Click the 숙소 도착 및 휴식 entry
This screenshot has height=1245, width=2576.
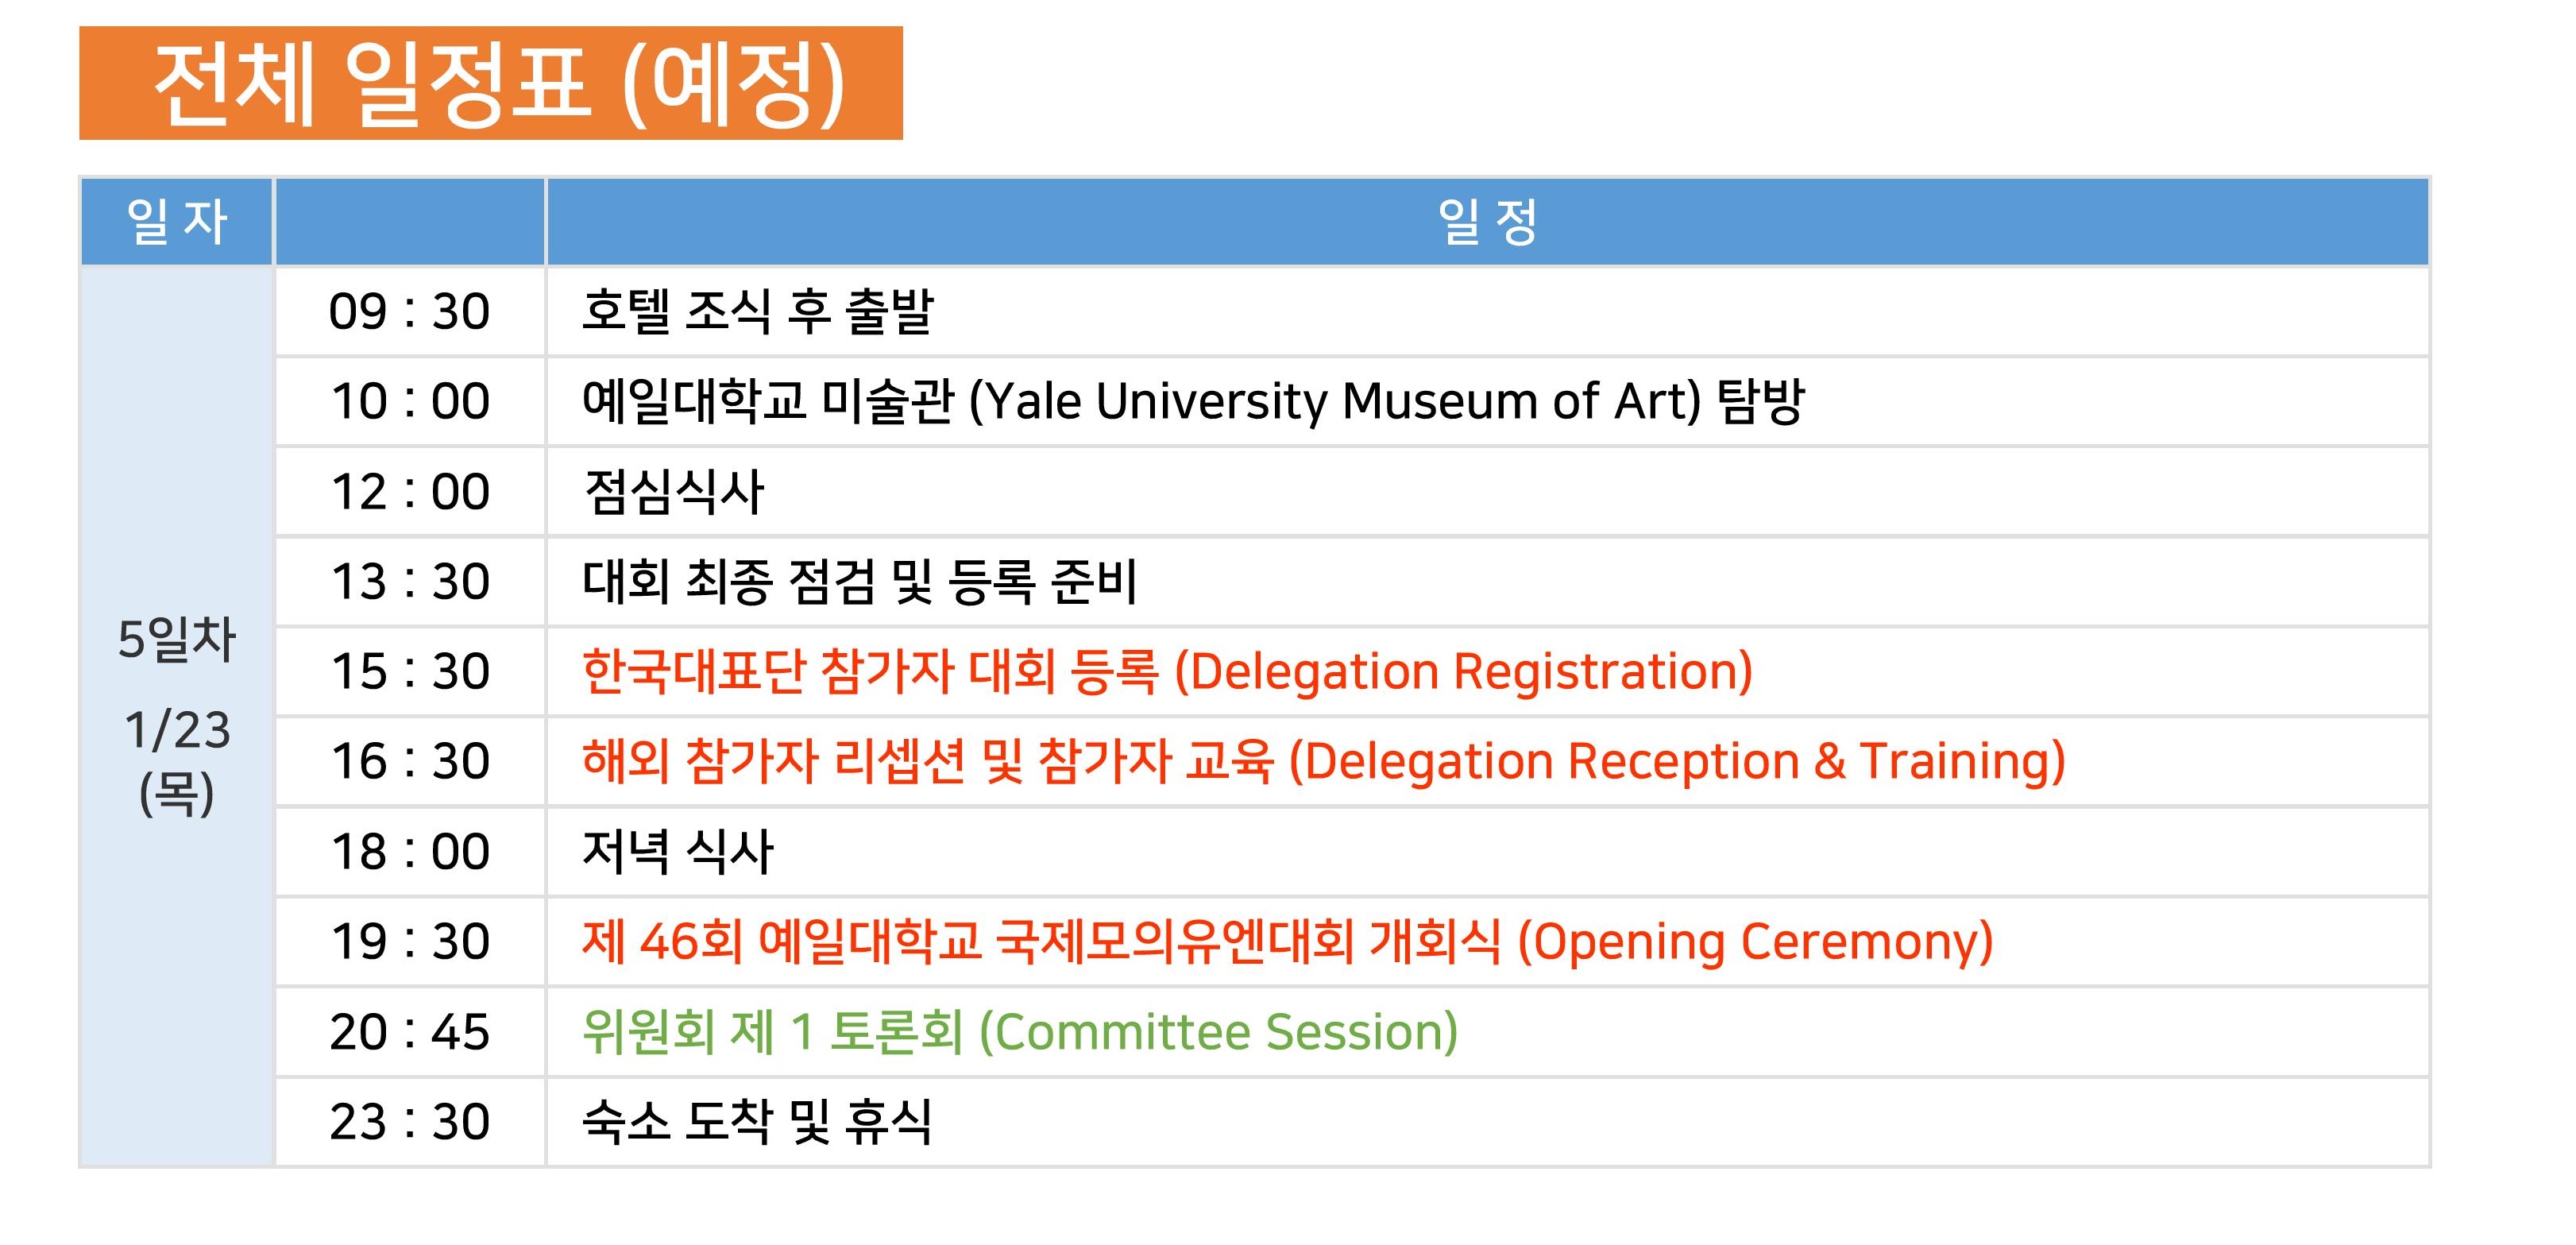(757, 1121)
